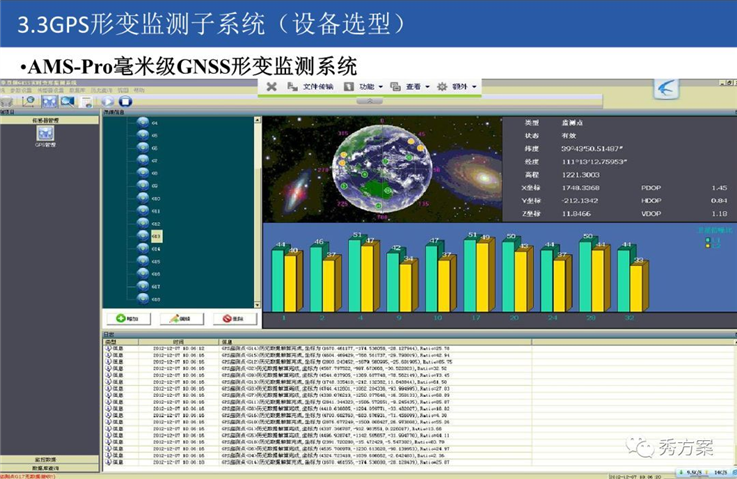Click the red 删除 button
The image size is (737, 479).
[x=234, y=318]
